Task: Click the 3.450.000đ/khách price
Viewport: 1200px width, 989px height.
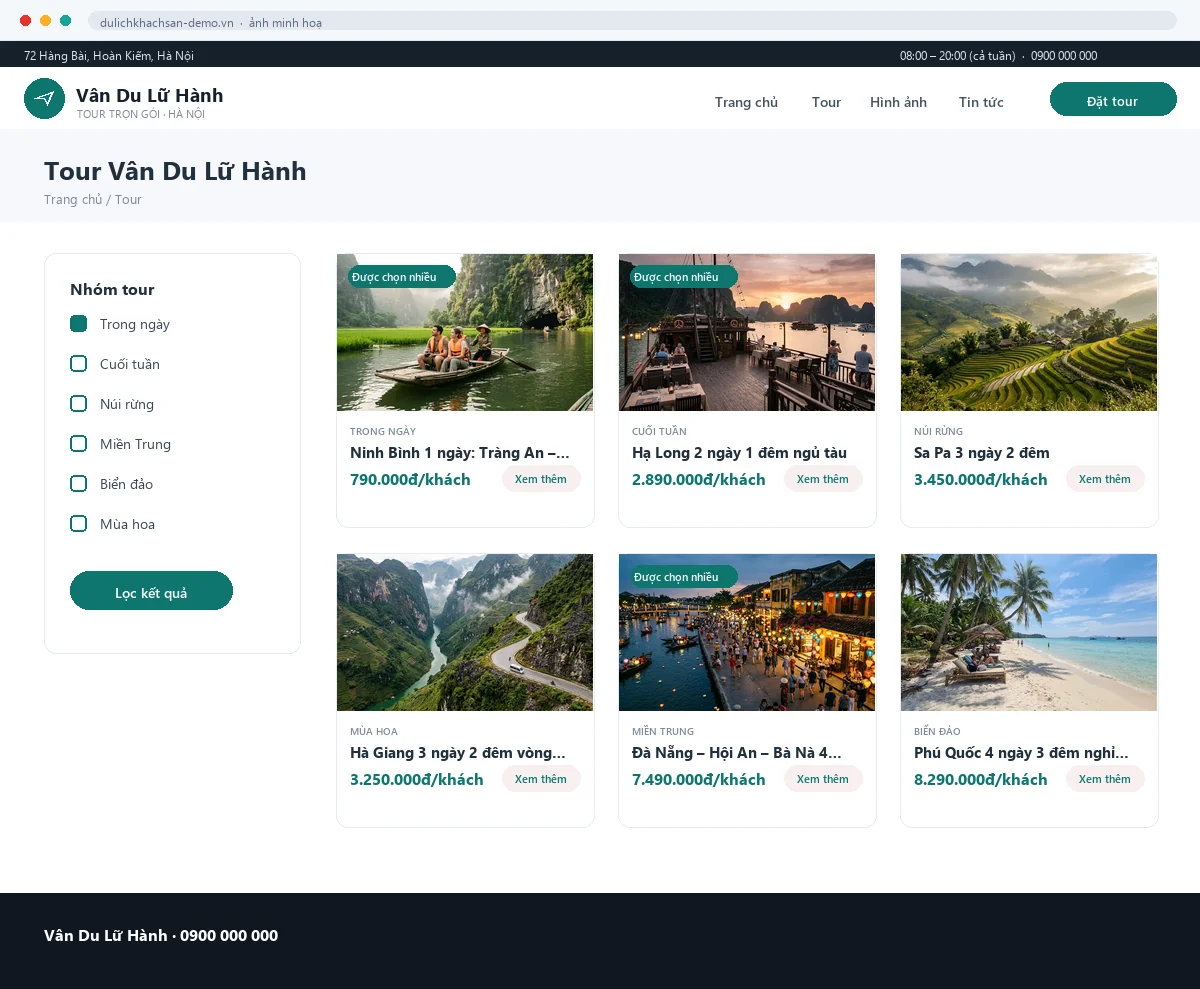Action: 981,480
